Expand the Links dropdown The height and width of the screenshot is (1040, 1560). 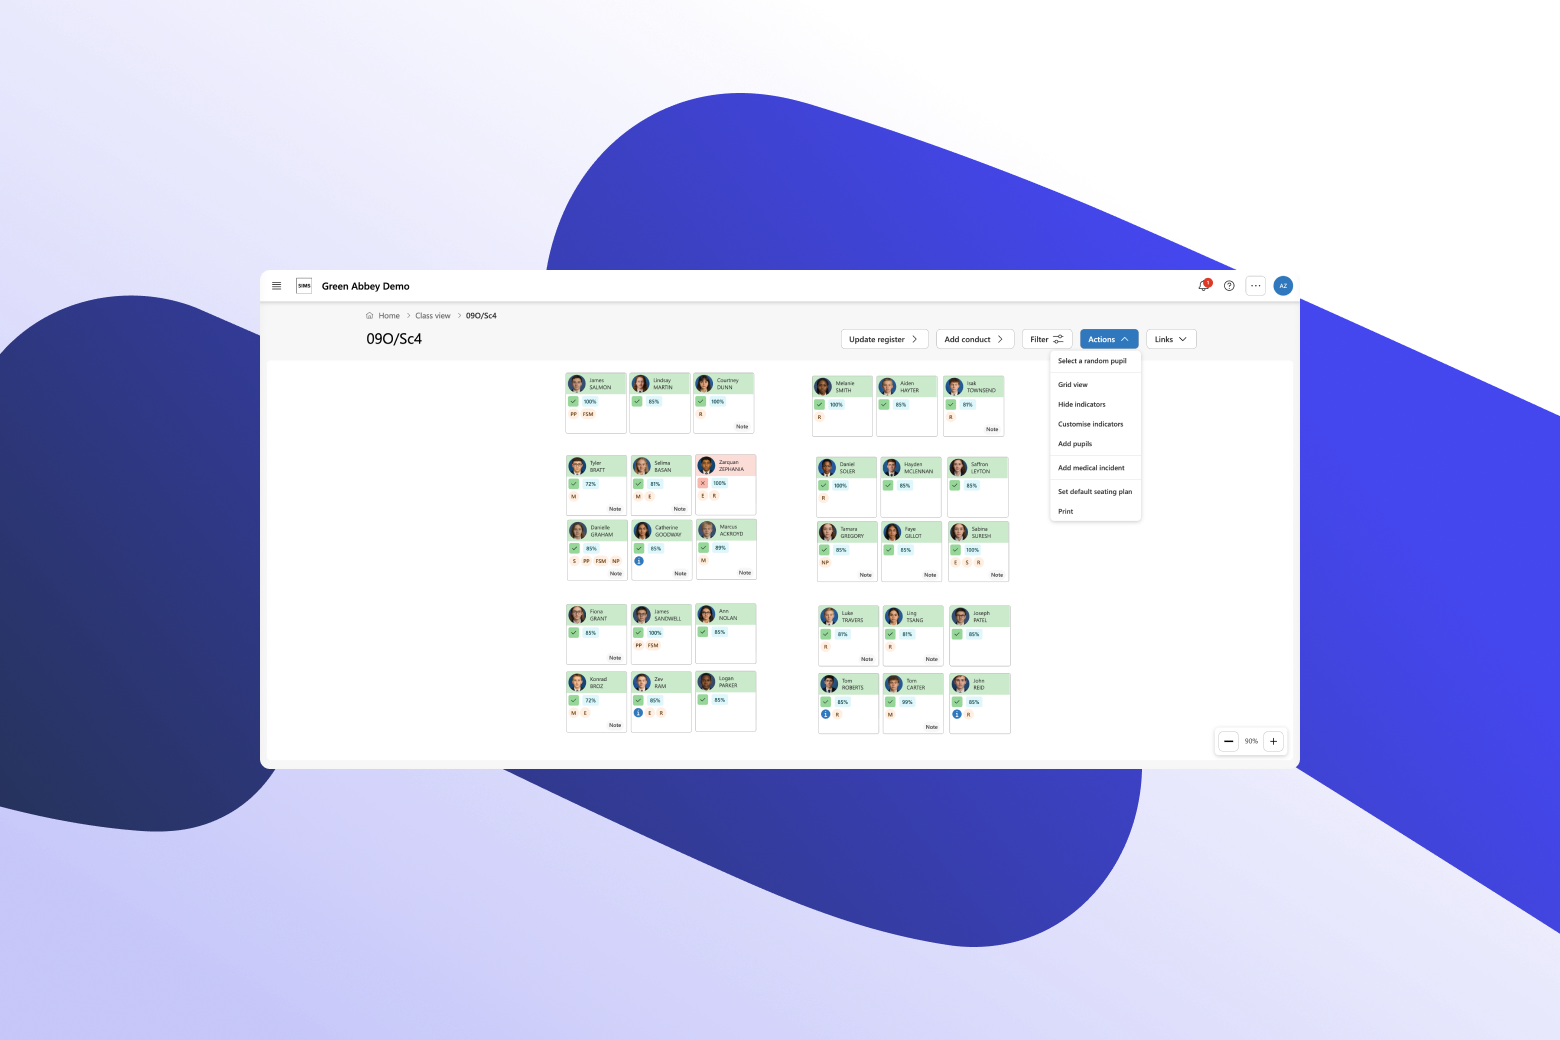tap(1171, 339)
